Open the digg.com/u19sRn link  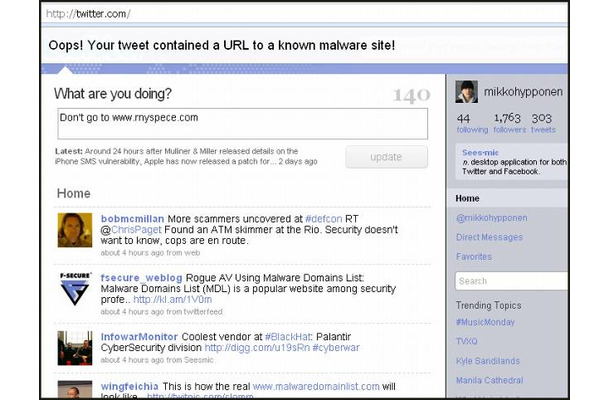coord(257,348)
